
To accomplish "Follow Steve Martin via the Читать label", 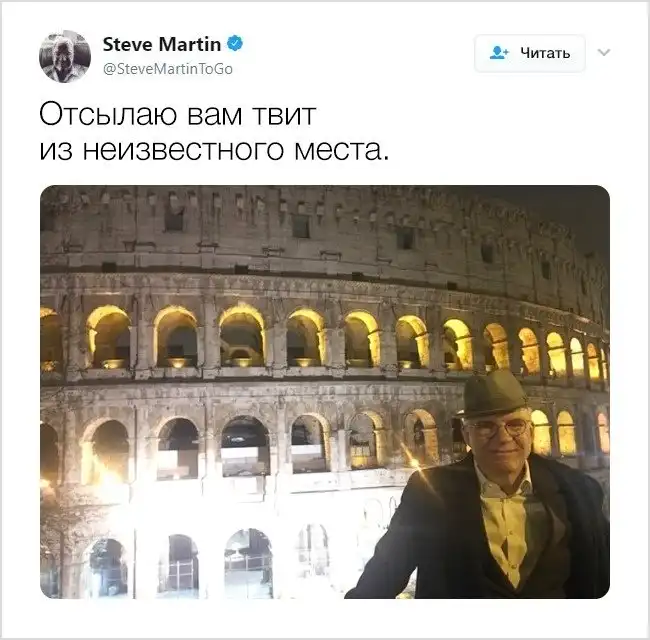I will (545, 53).
